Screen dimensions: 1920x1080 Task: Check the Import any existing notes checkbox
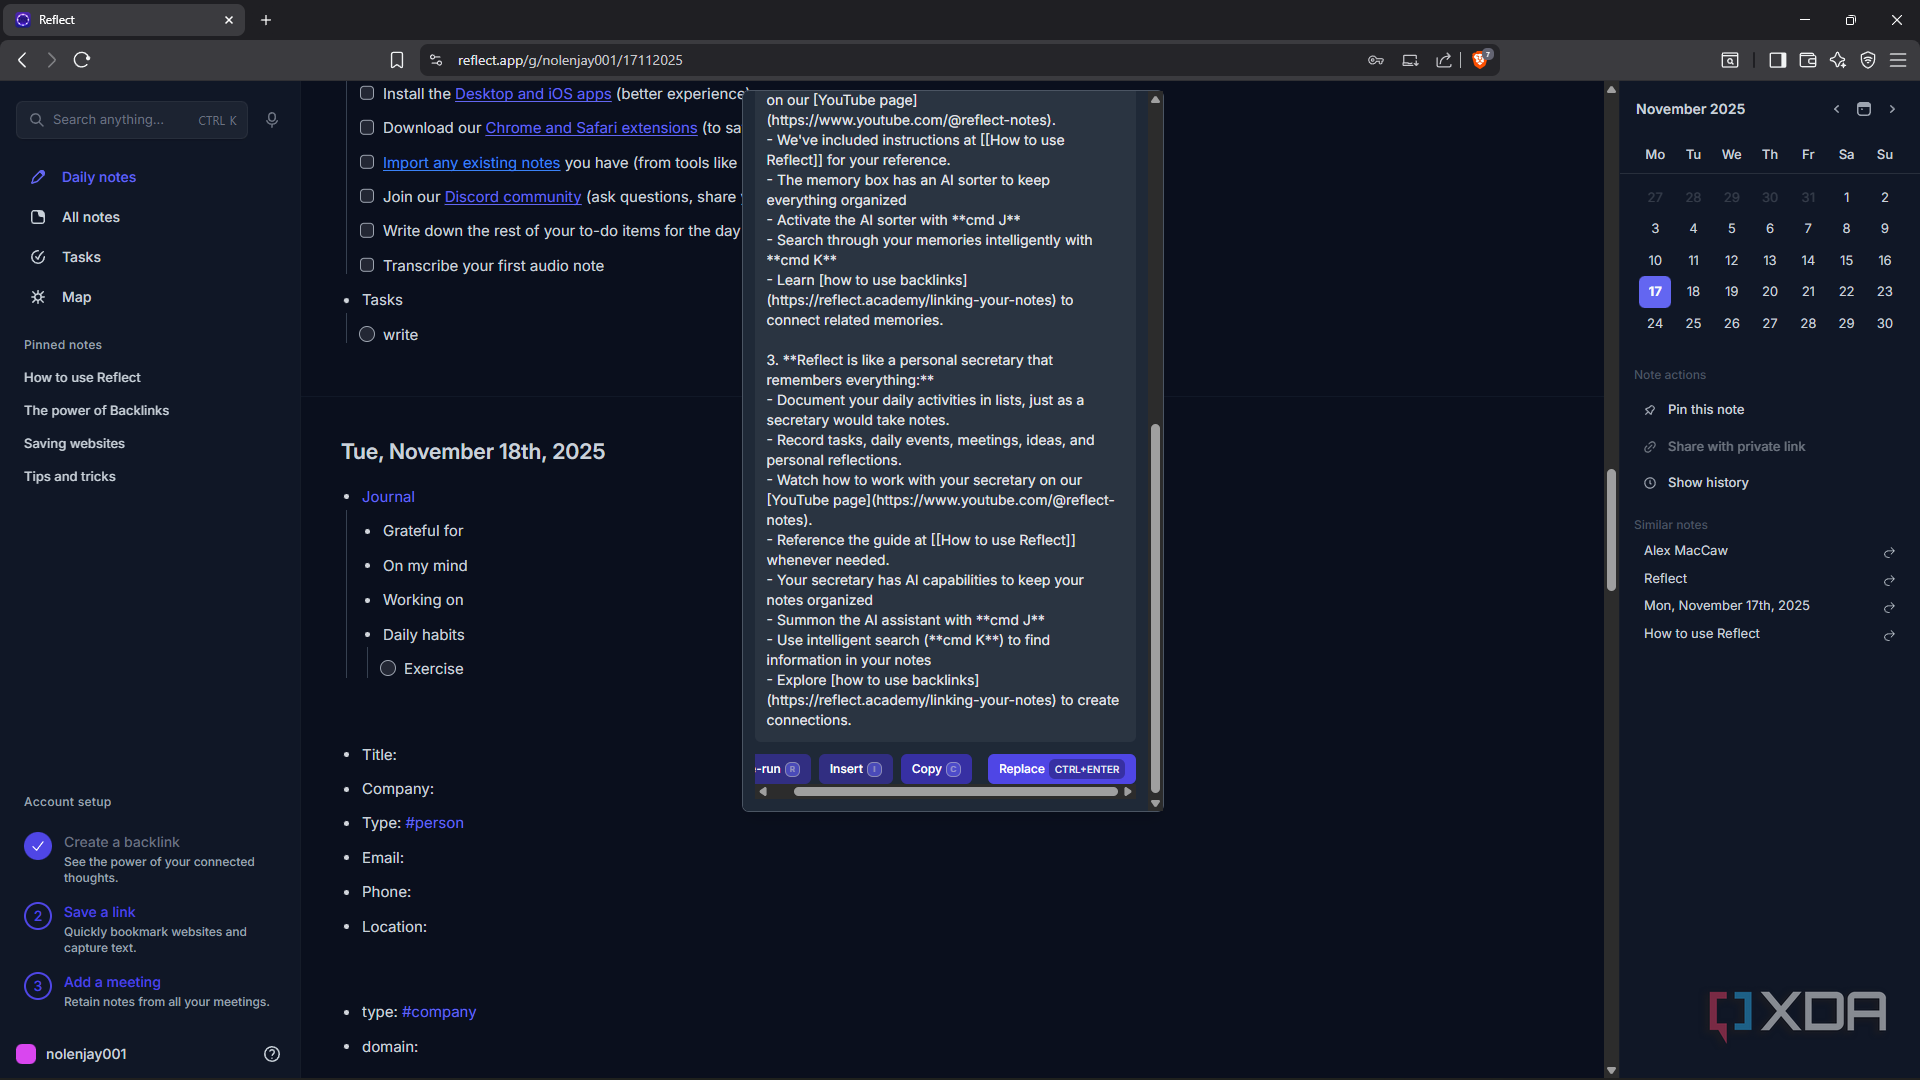click(367, 162)
